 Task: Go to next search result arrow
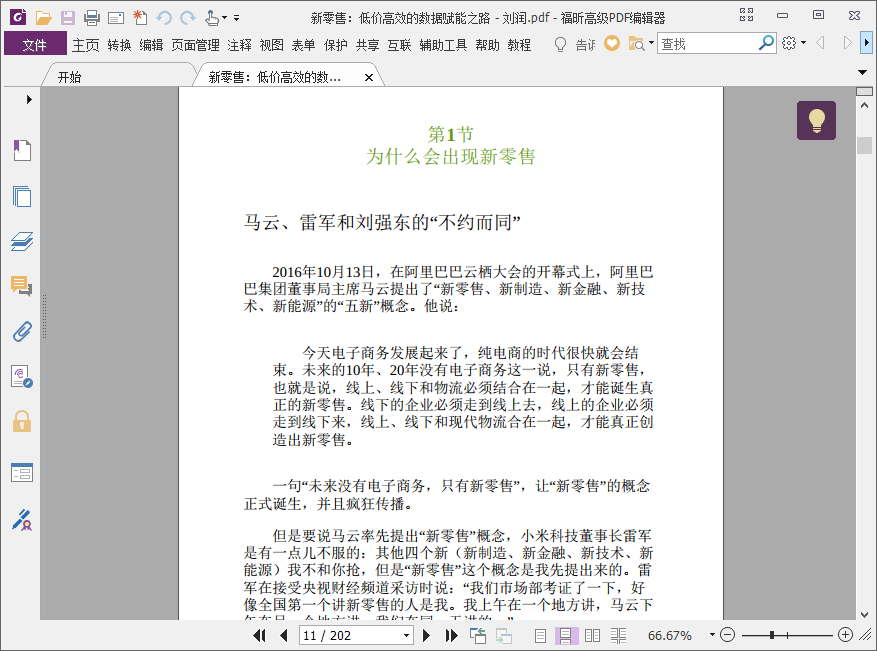(x=847, y=43)
